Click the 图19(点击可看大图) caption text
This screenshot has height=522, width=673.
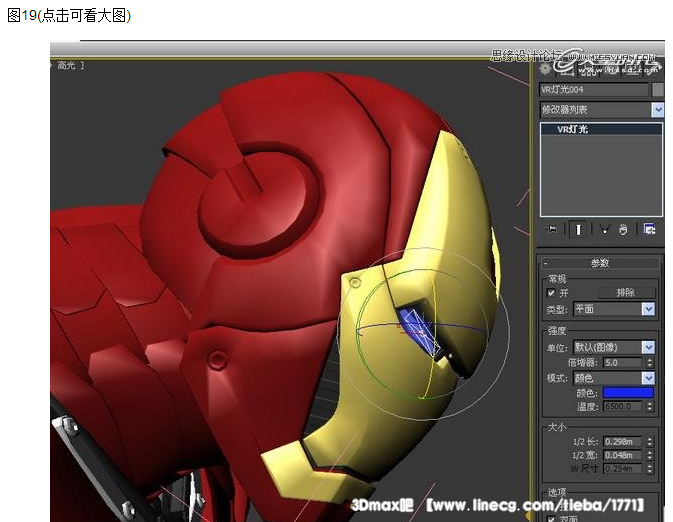69,16
